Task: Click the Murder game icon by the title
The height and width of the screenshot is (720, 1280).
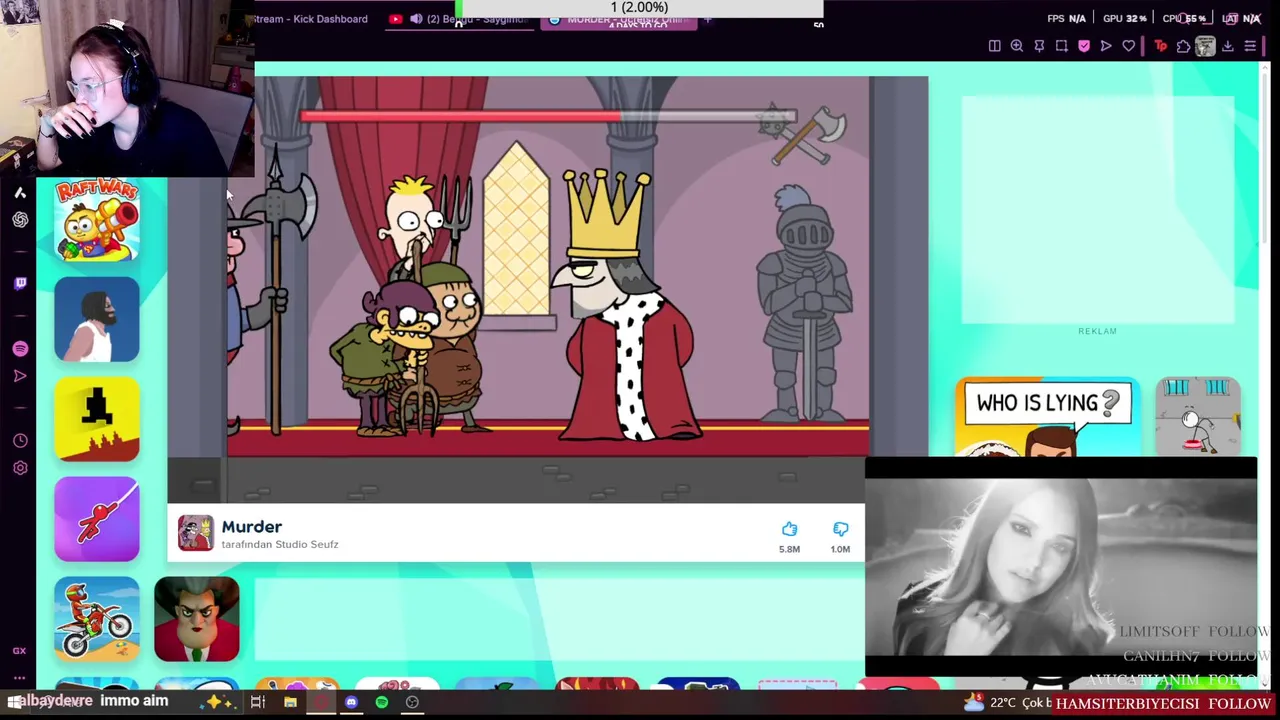Action: (196, 534)
